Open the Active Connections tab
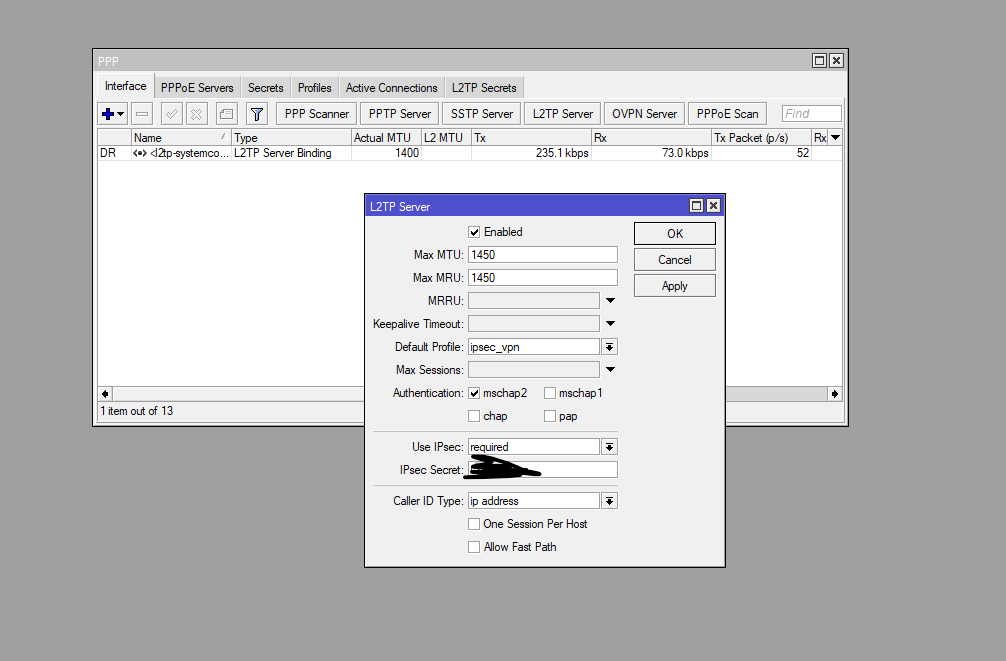Screen dimensions: 1006x661 (391, 88)
